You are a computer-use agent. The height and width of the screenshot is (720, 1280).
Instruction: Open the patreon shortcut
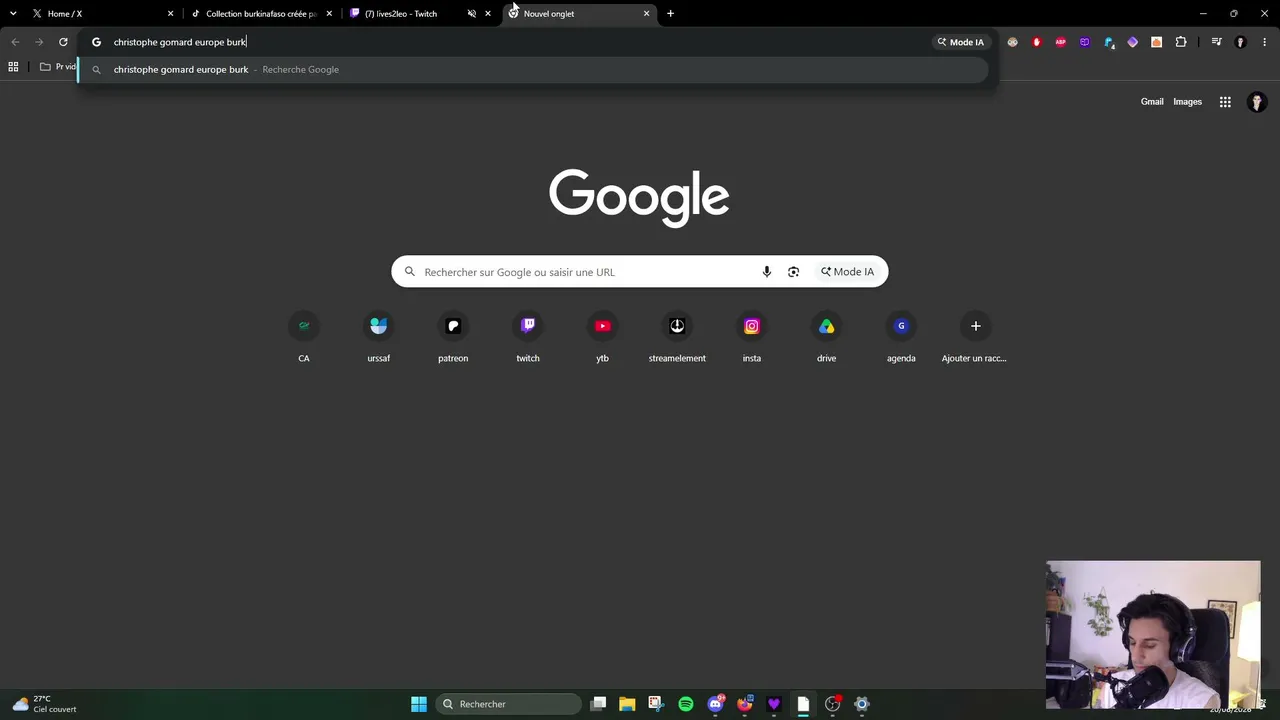click(453, 337)
